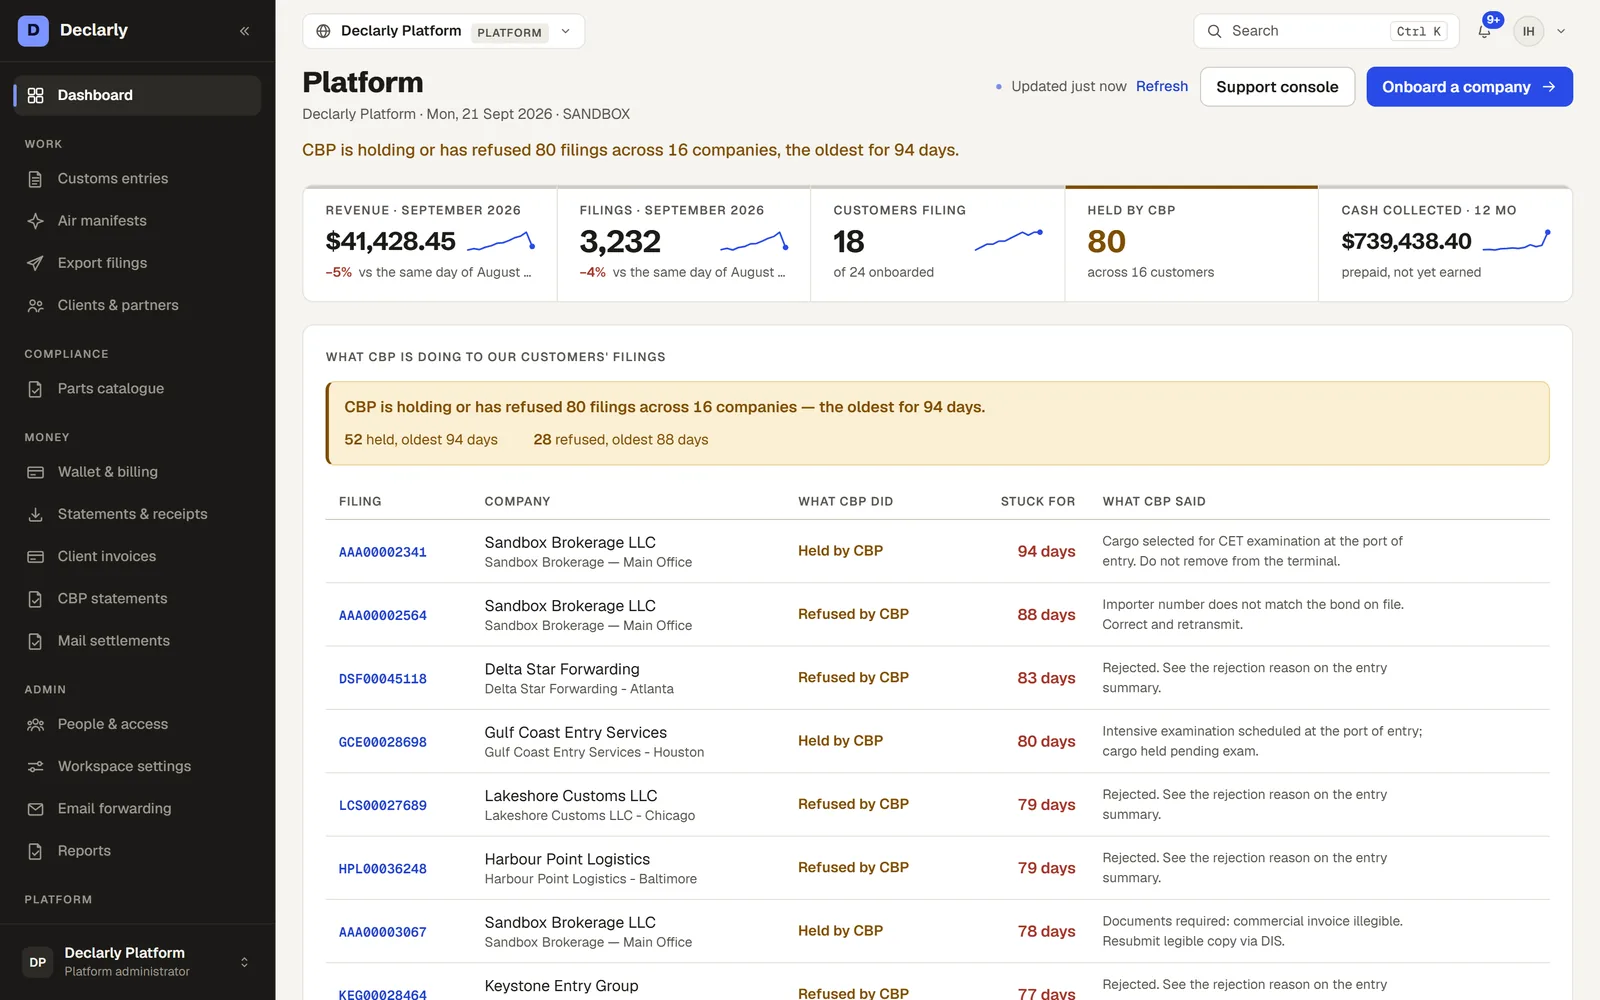Open filing GCE00028698

coord(383,742)
